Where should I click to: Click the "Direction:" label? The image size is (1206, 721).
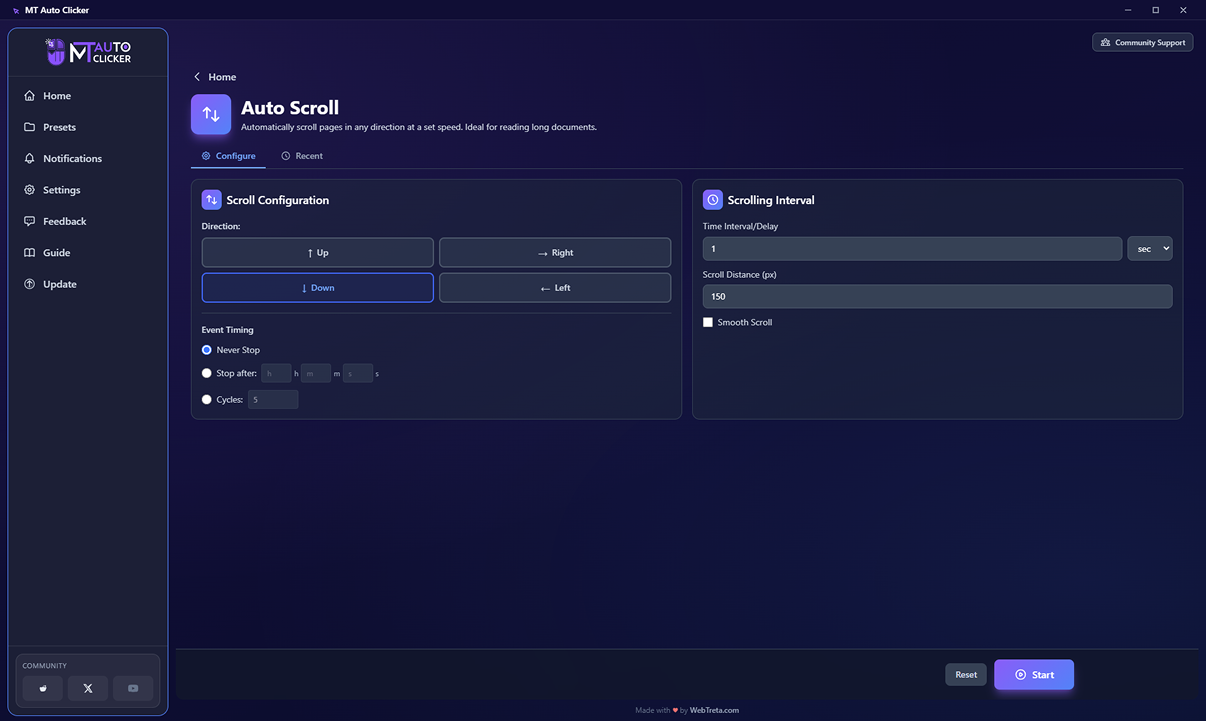tap(221, 227)
